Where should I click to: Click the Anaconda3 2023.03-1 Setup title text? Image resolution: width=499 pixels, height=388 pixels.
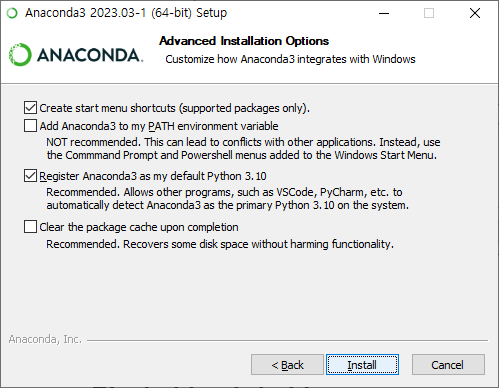[x=126, y=13]
